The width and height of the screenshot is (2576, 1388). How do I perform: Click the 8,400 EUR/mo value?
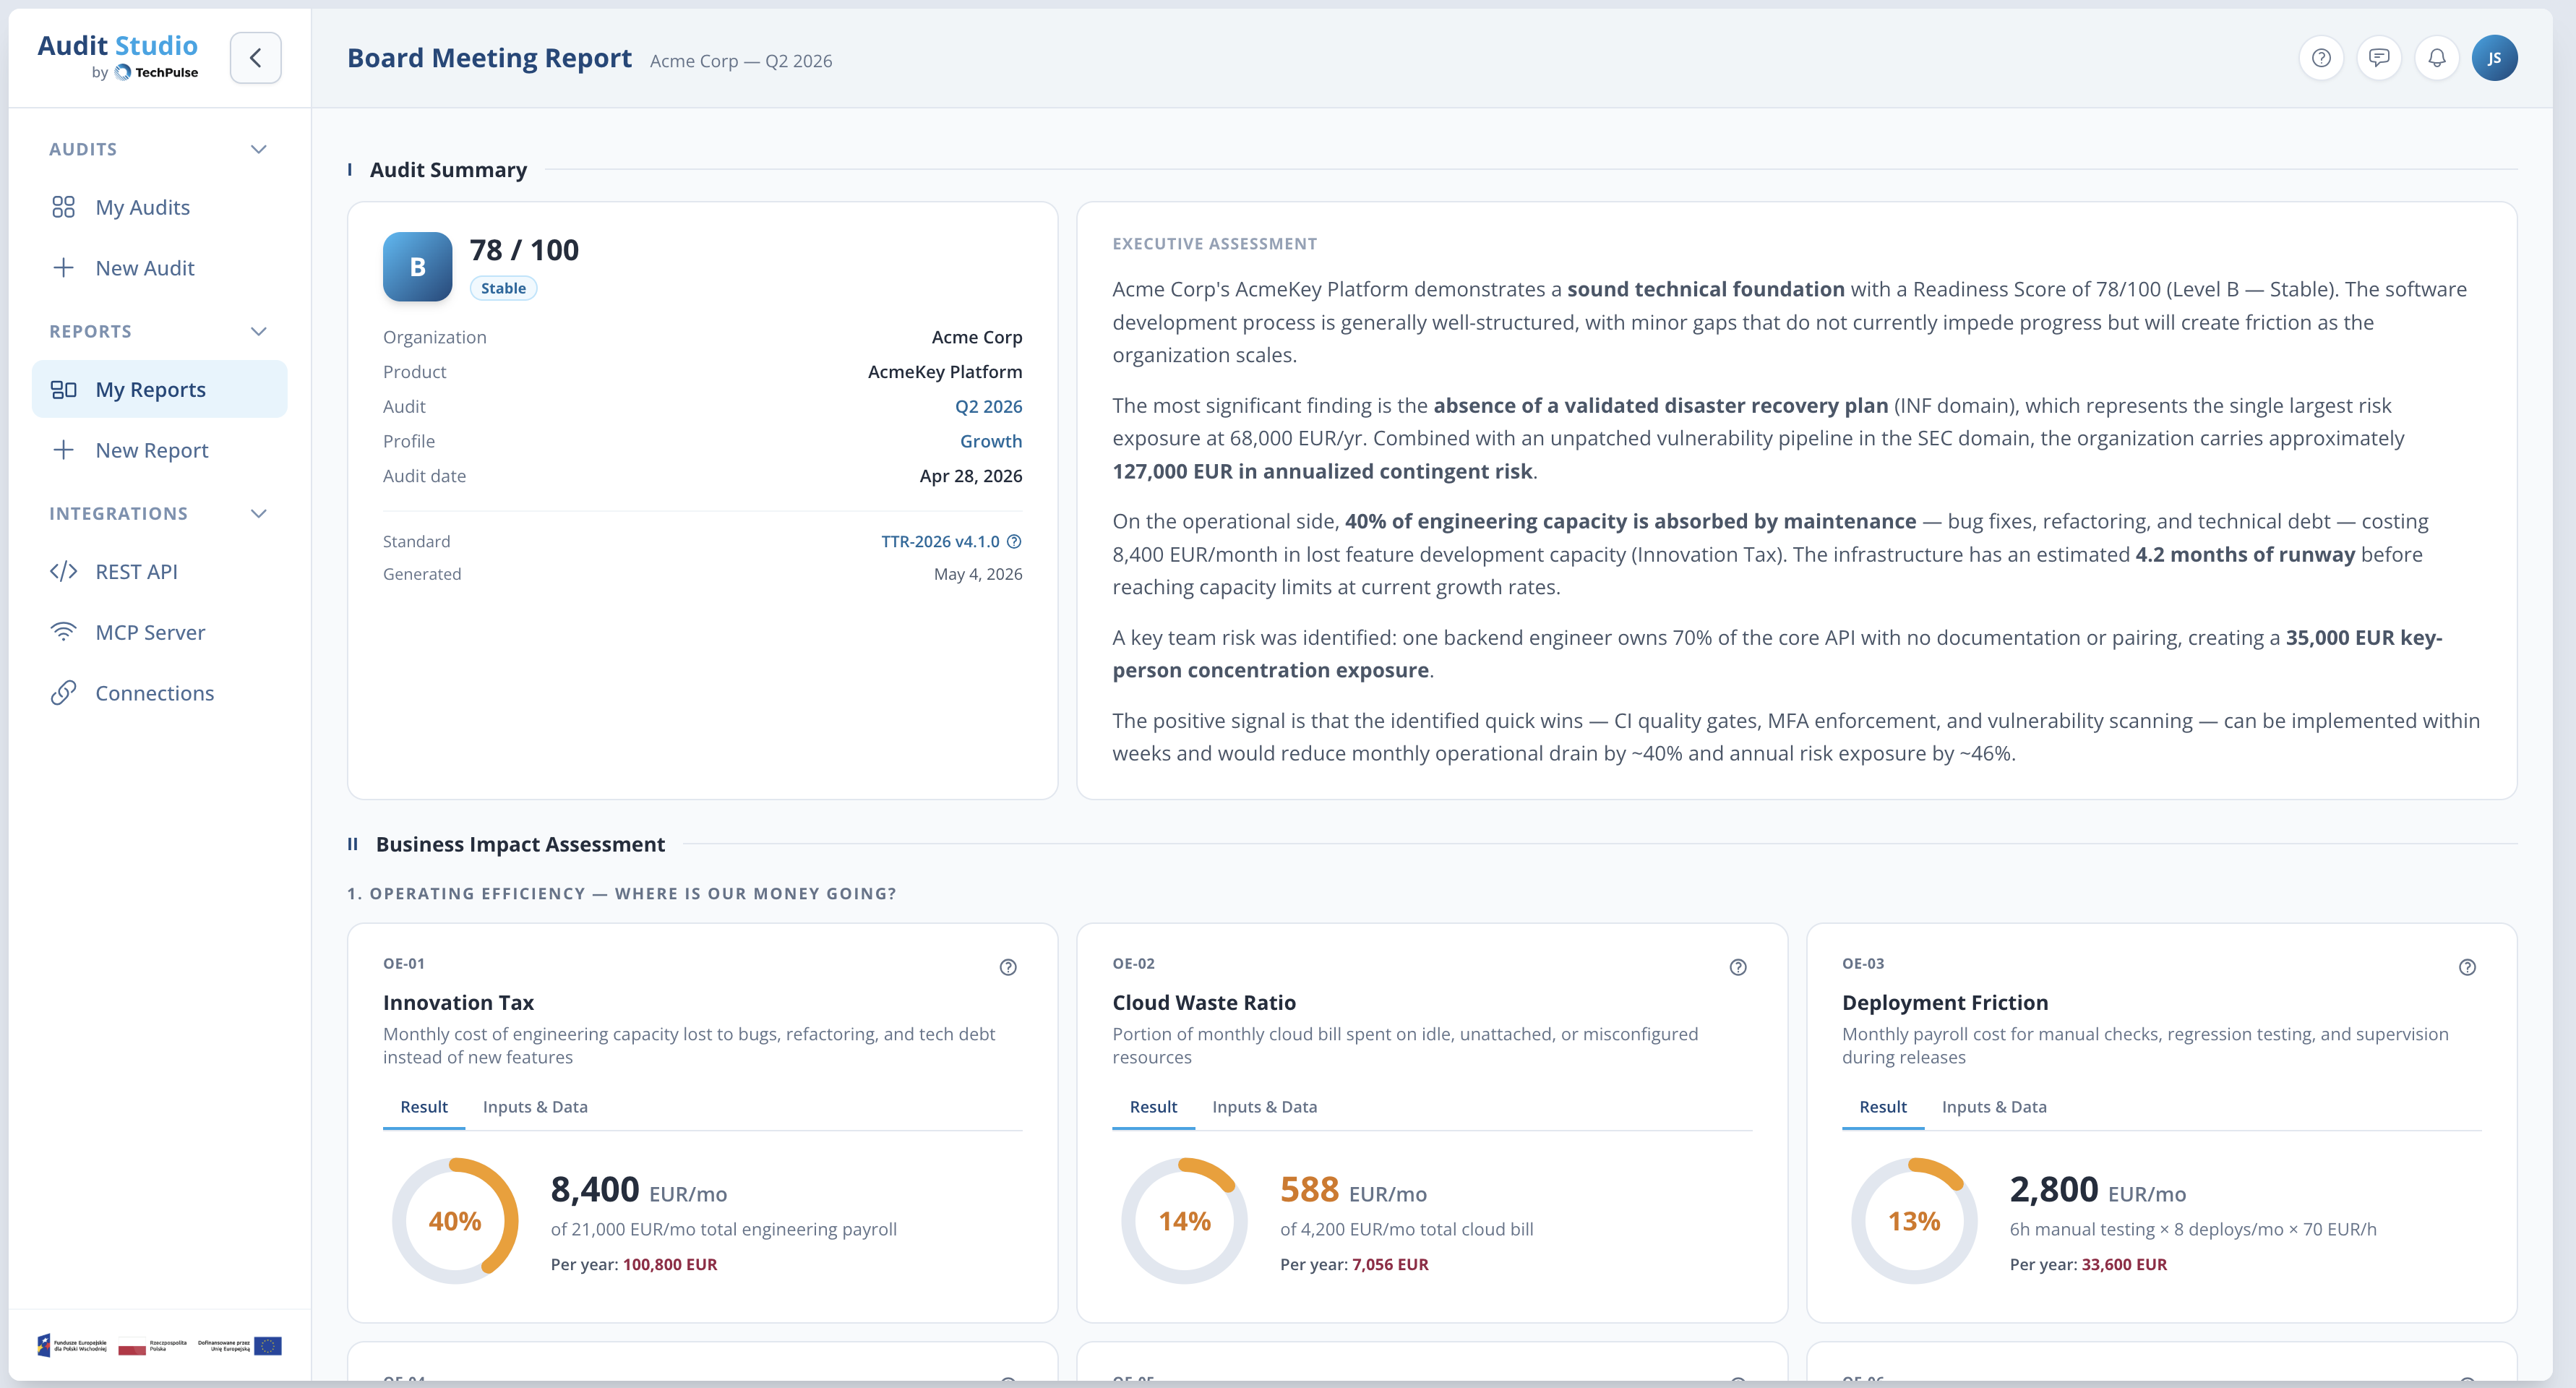pos(638,1190)
